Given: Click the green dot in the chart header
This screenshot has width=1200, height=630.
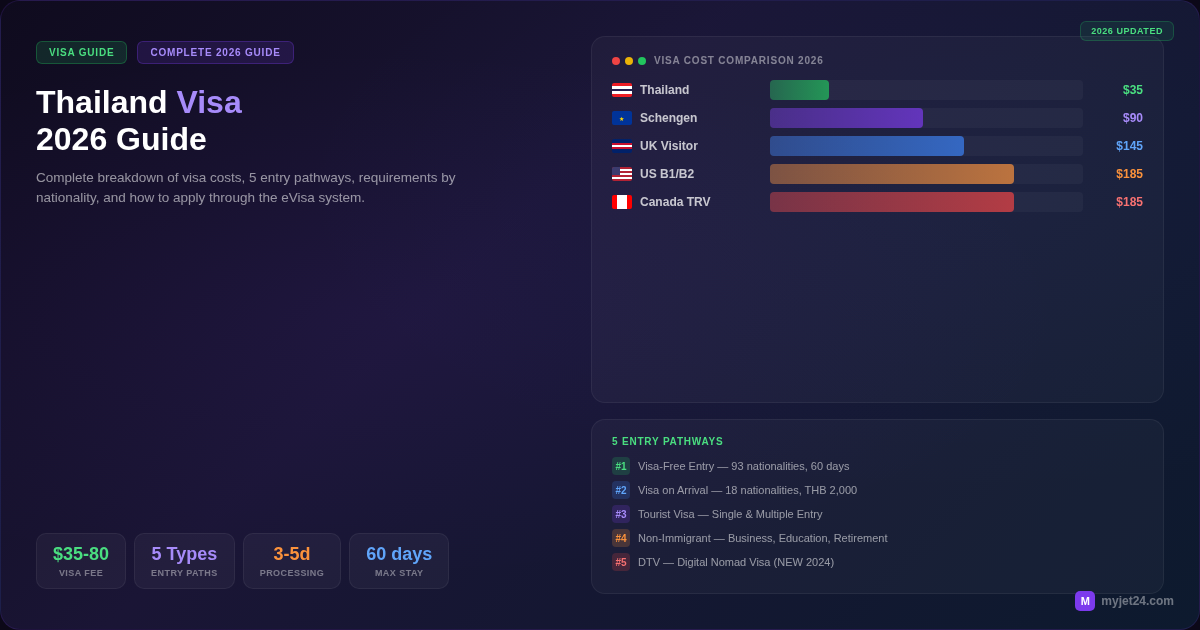Looking at the screenshot, I should [640, 60].
